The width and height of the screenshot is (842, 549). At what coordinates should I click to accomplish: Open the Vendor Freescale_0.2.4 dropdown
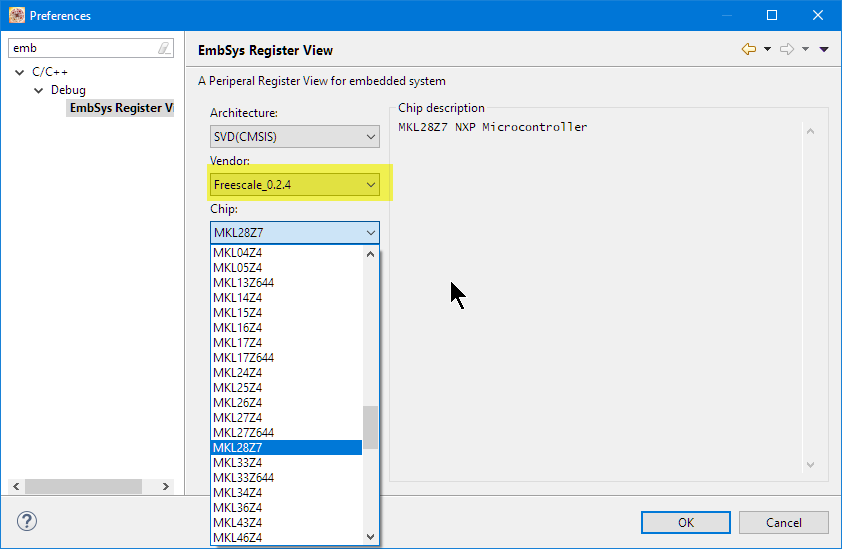(x=294, y=184)
